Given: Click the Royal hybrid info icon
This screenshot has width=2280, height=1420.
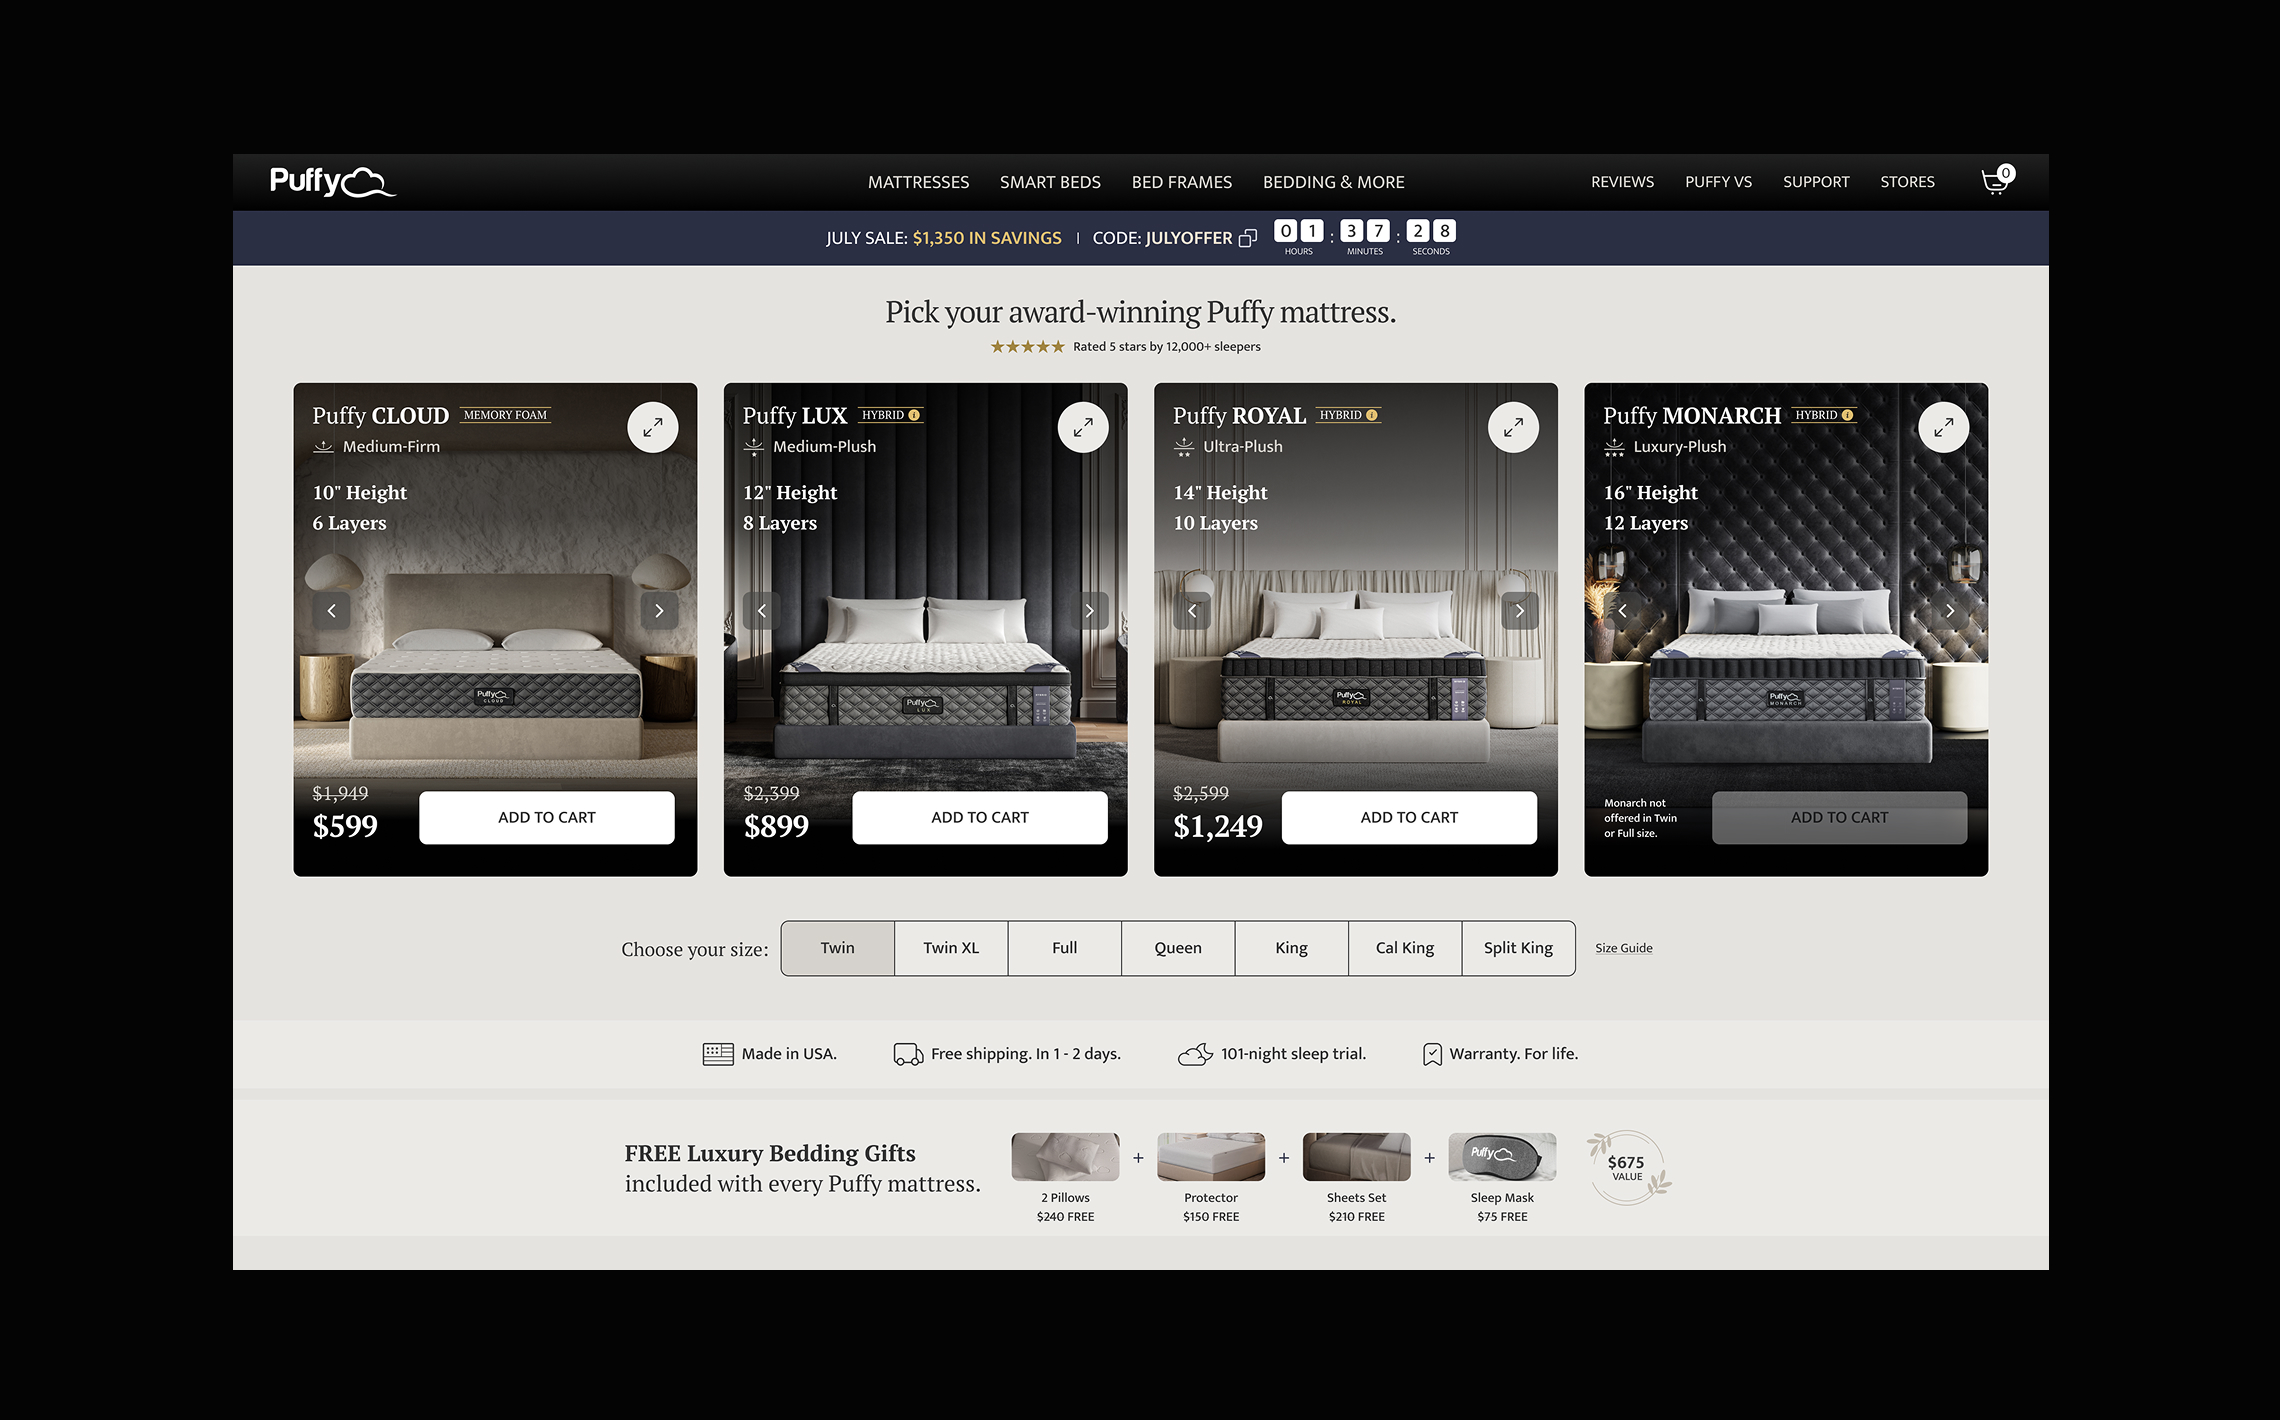Looking at the screenshot, I should tap(1372, 415).
